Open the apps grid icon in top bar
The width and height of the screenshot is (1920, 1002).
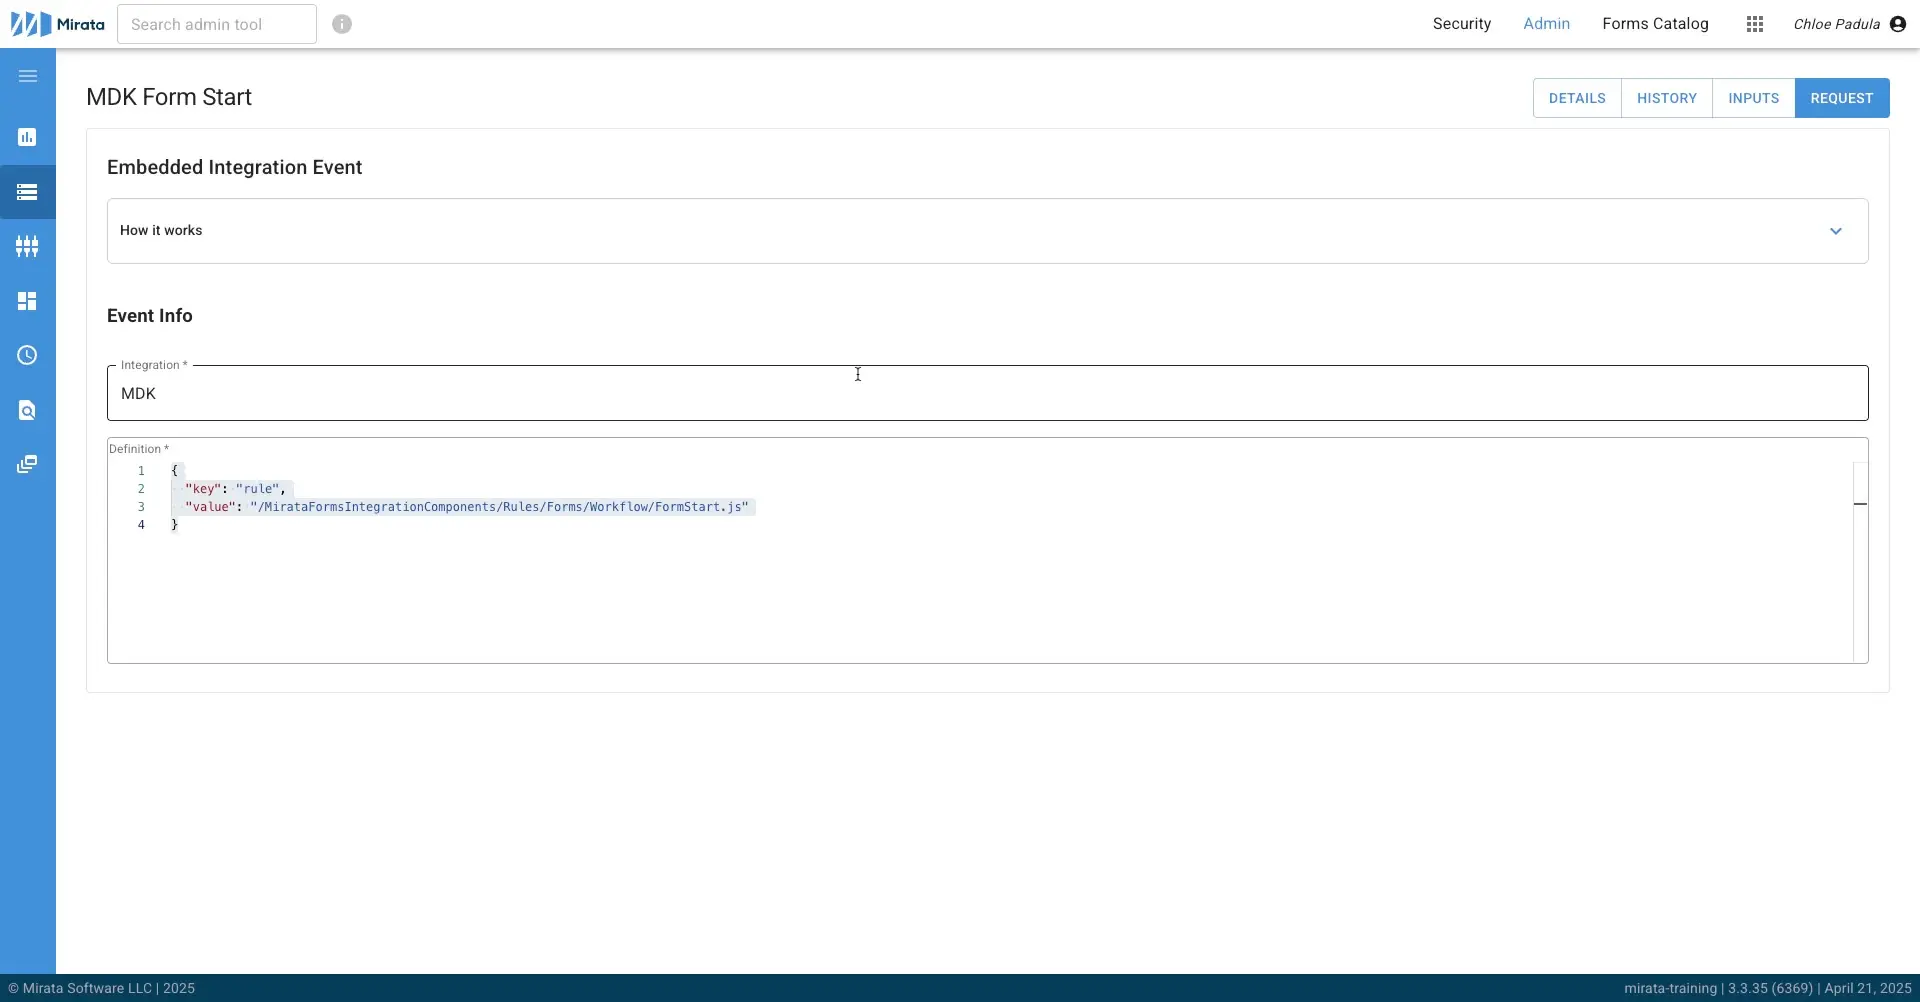(x=1755, y=23)
